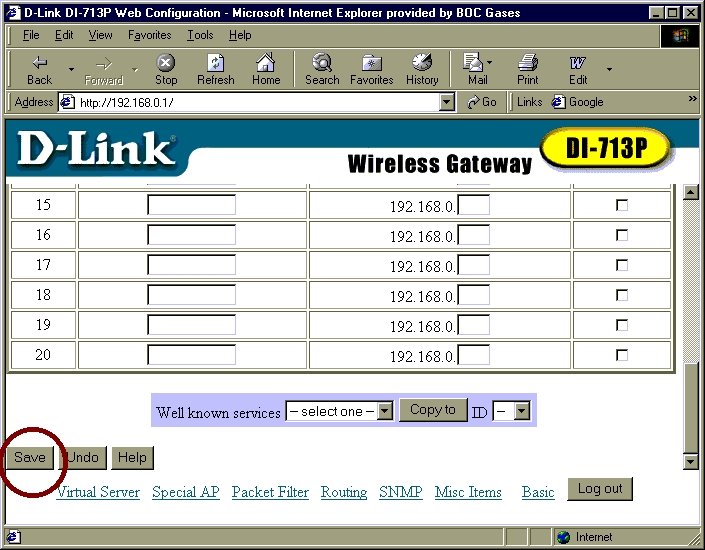Click the Undo button
The width and height of the screenshot is (705, 550).
83,457
